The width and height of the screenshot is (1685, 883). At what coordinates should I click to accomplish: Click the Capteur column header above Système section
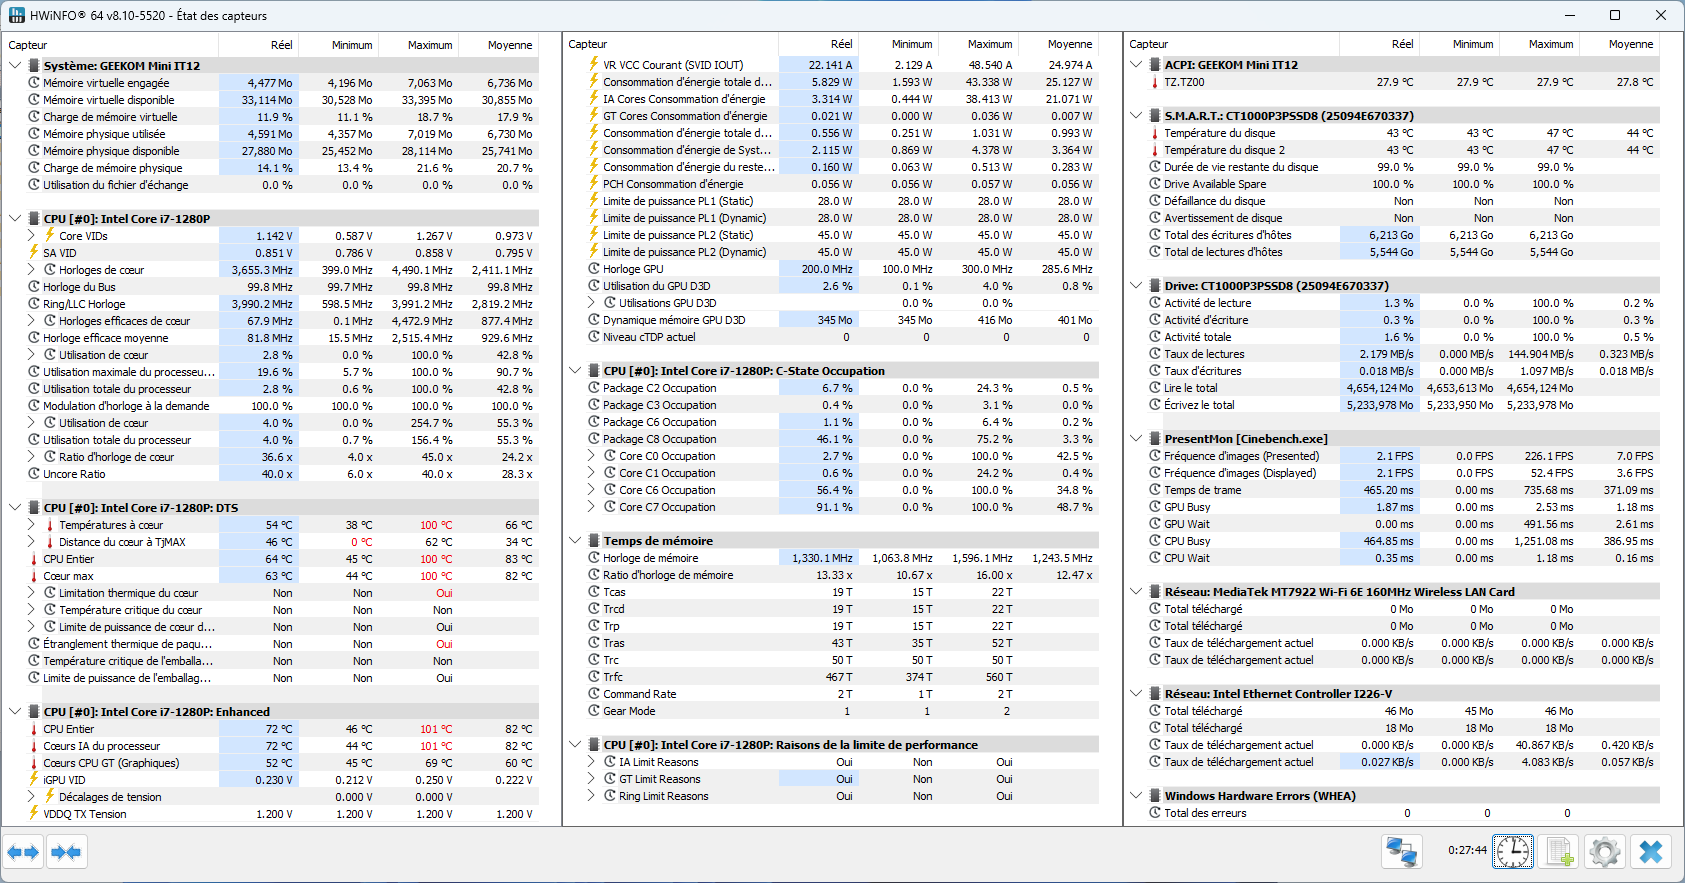point(111,45)
